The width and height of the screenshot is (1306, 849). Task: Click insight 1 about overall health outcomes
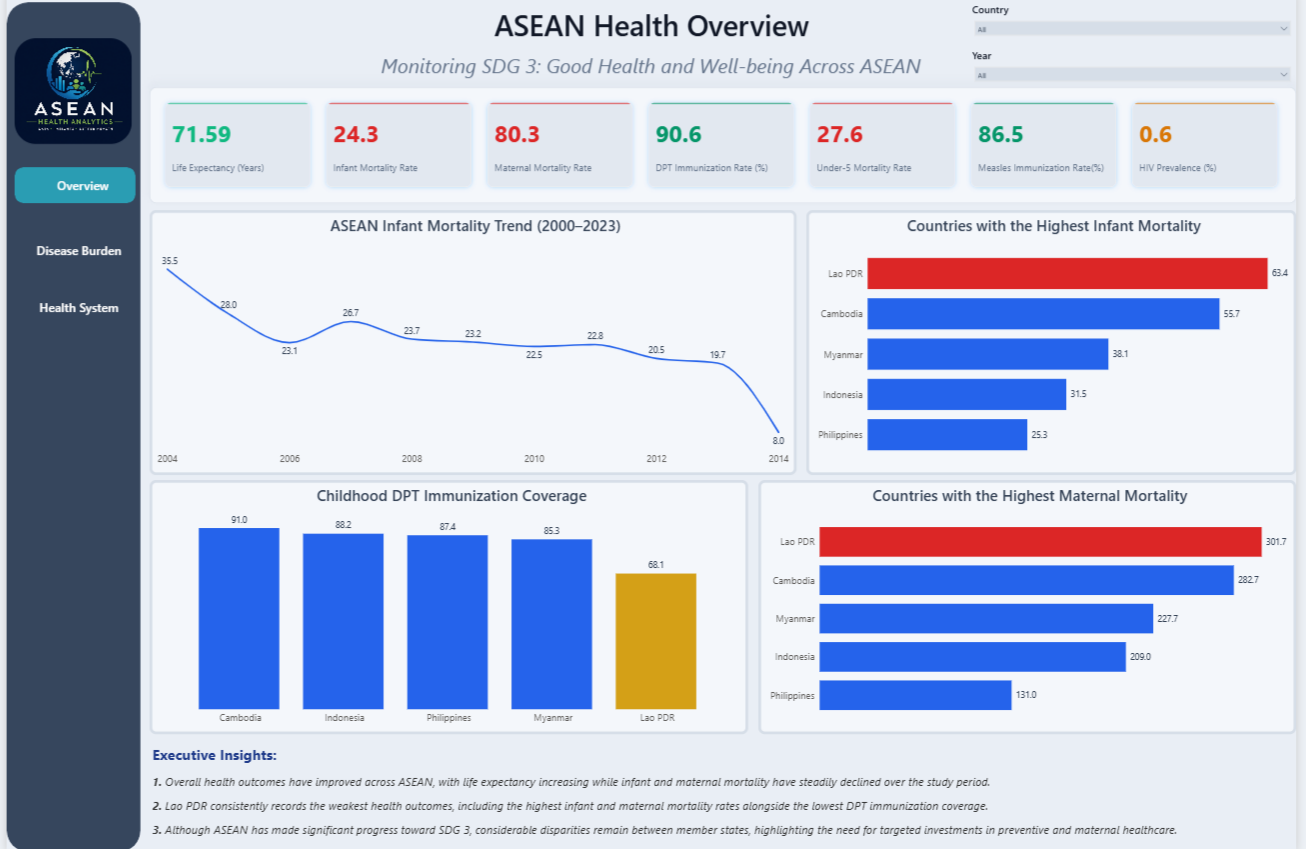571,782
